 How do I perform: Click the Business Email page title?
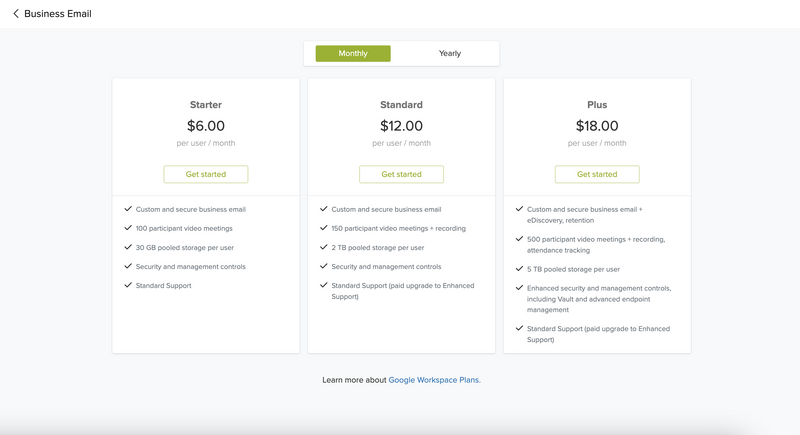click(x=58, y=14)
